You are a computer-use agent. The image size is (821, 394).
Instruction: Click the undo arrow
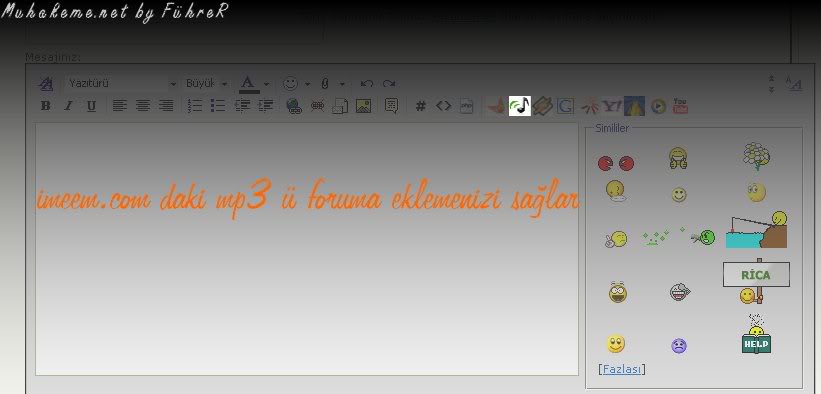pyautogui.click(x=367, y=84)
